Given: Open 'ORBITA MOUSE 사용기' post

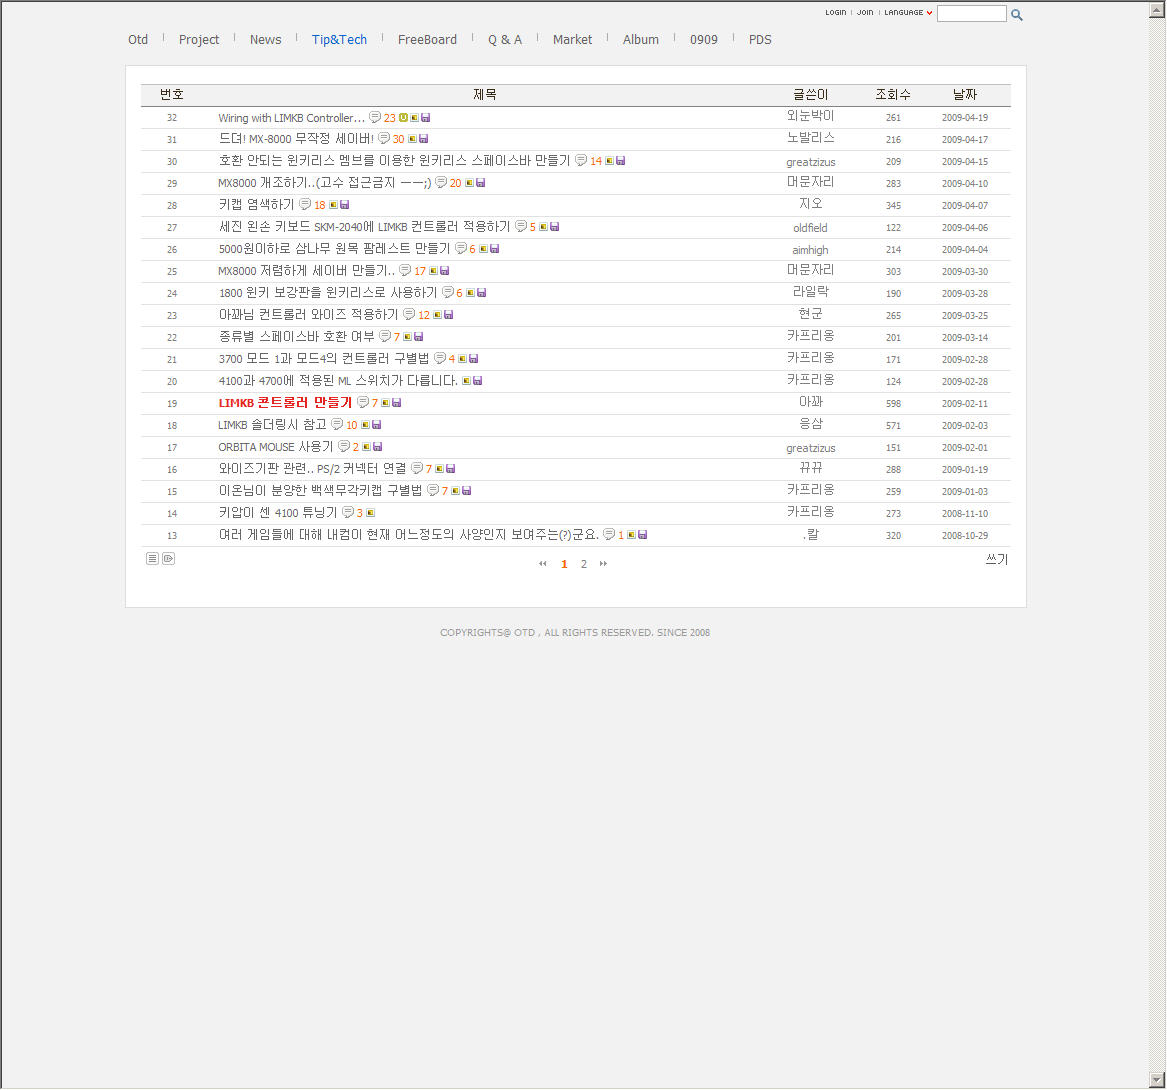Looking at the screenshot, I should [275, 446].
